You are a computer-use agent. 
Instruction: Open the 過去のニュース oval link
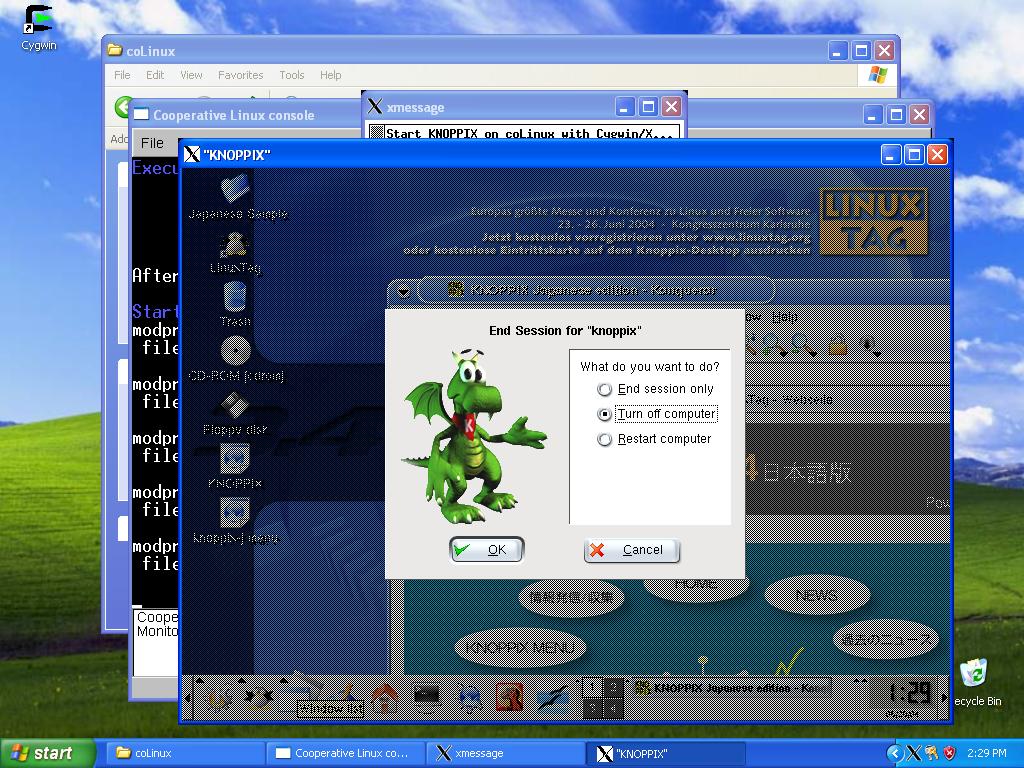tap(886, 639)
